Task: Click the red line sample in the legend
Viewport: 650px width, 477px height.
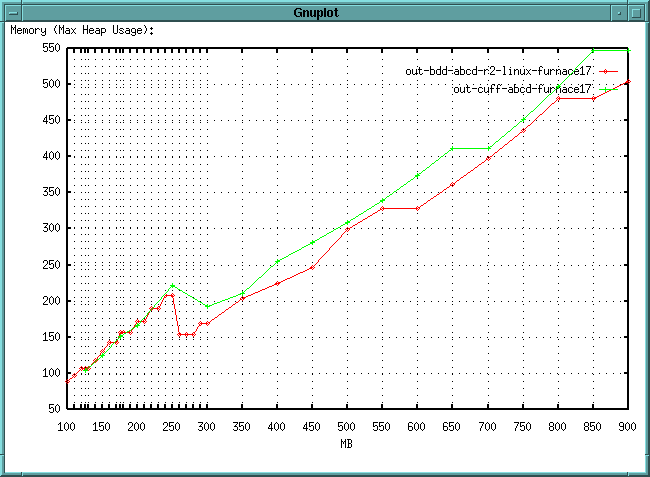Action: coord(611,72)
